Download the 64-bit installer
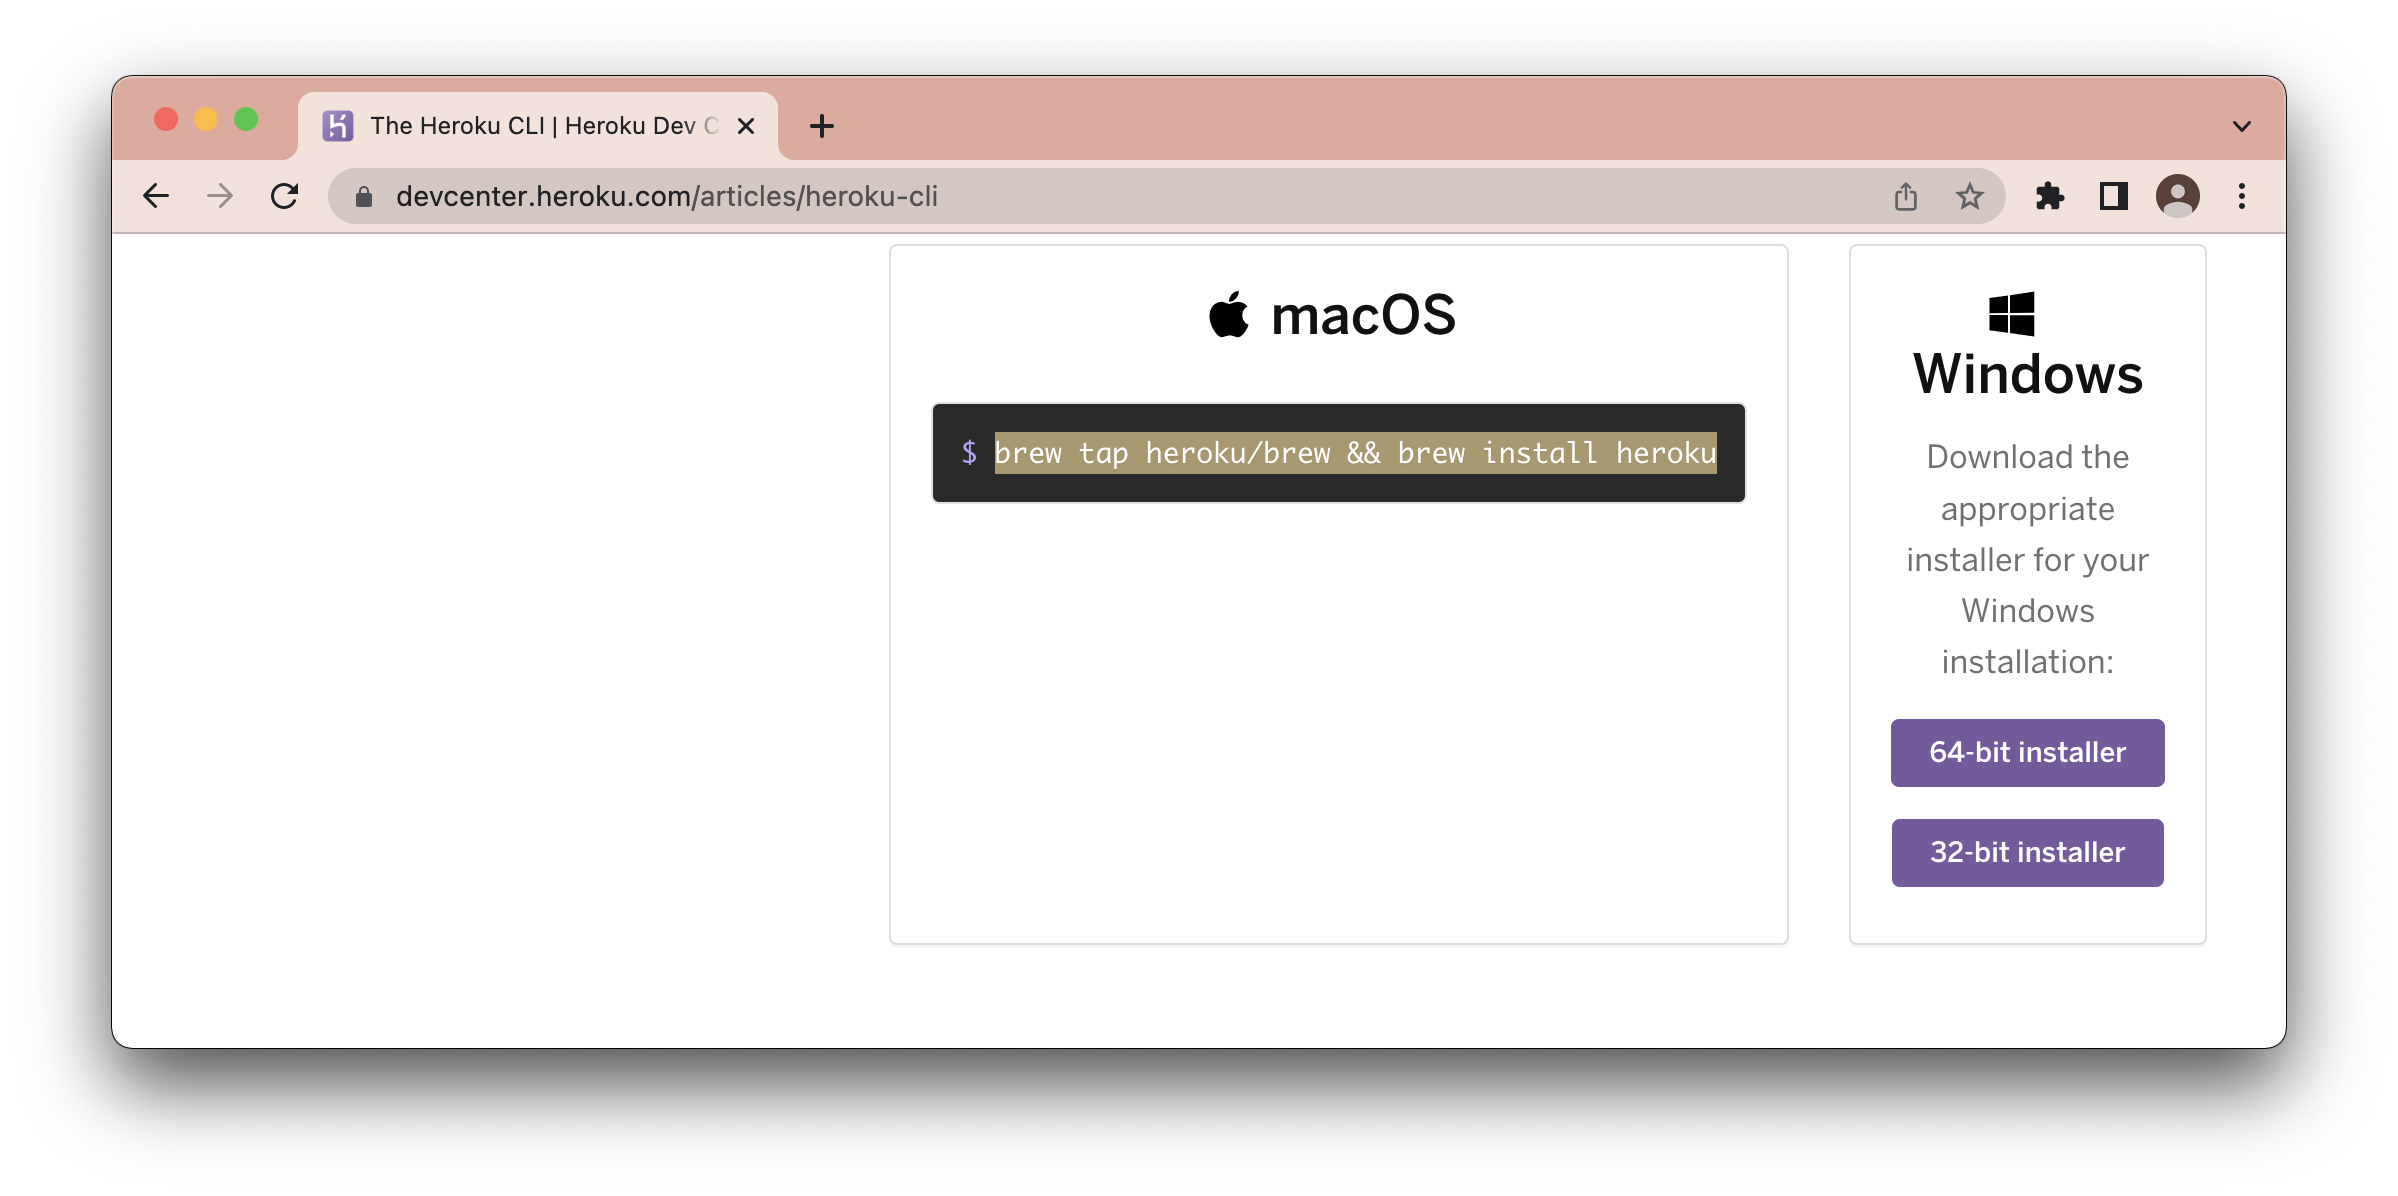This screenshot has width=2398, height=1196. pyautogui.click(x=2027, y=753)
